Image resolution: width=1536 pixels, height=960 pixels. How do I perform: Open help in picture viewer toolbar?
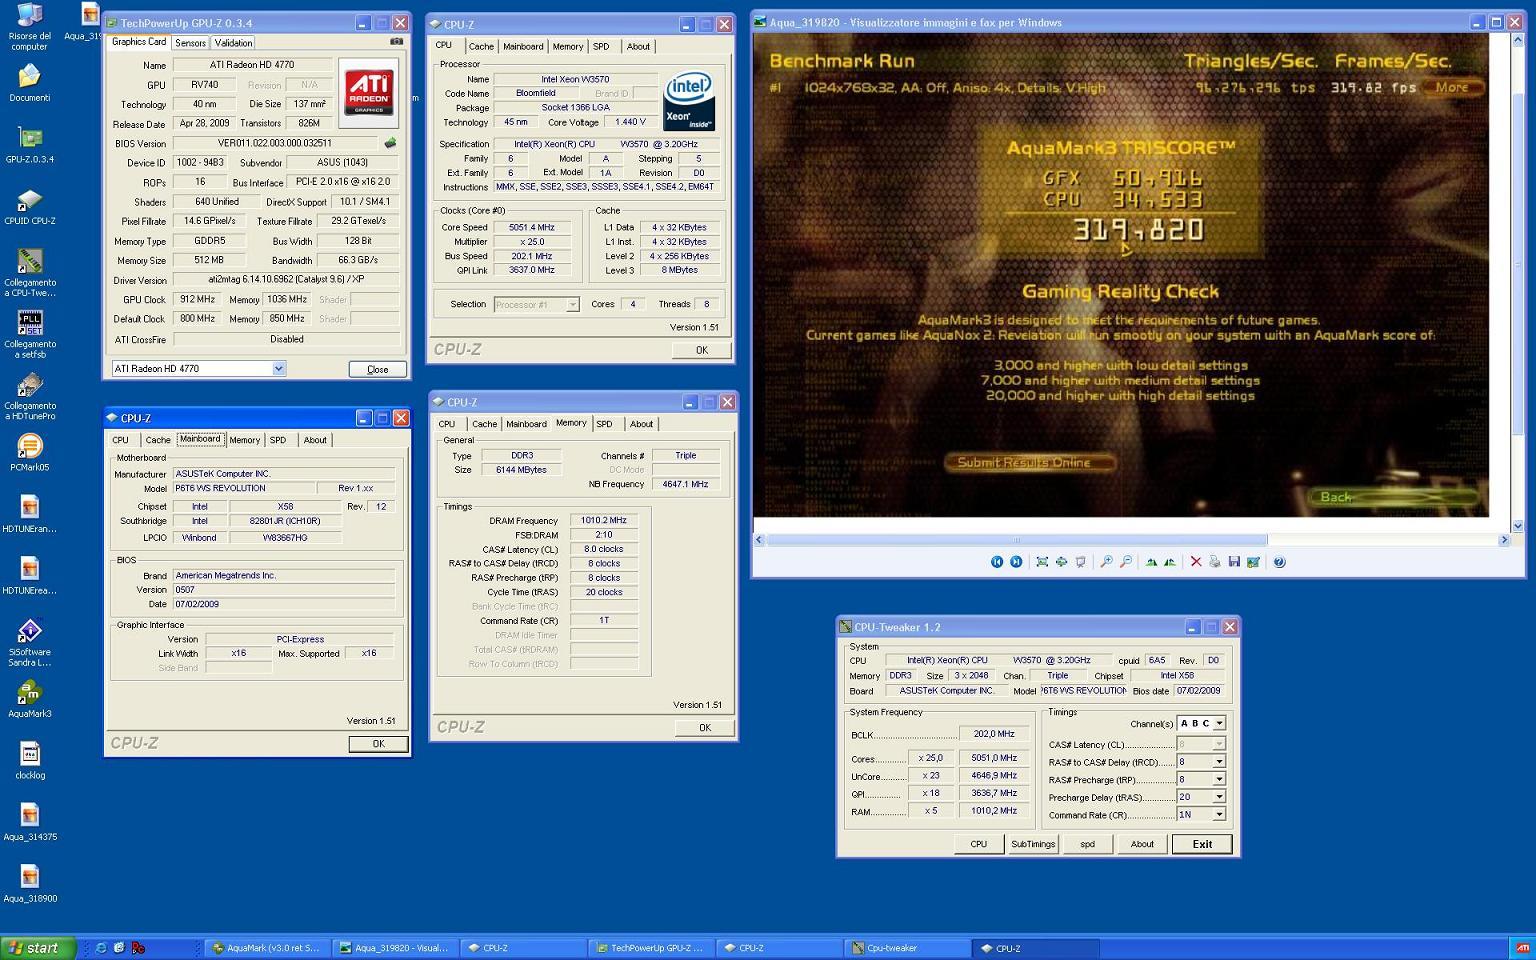click(x=1279, y=562)
